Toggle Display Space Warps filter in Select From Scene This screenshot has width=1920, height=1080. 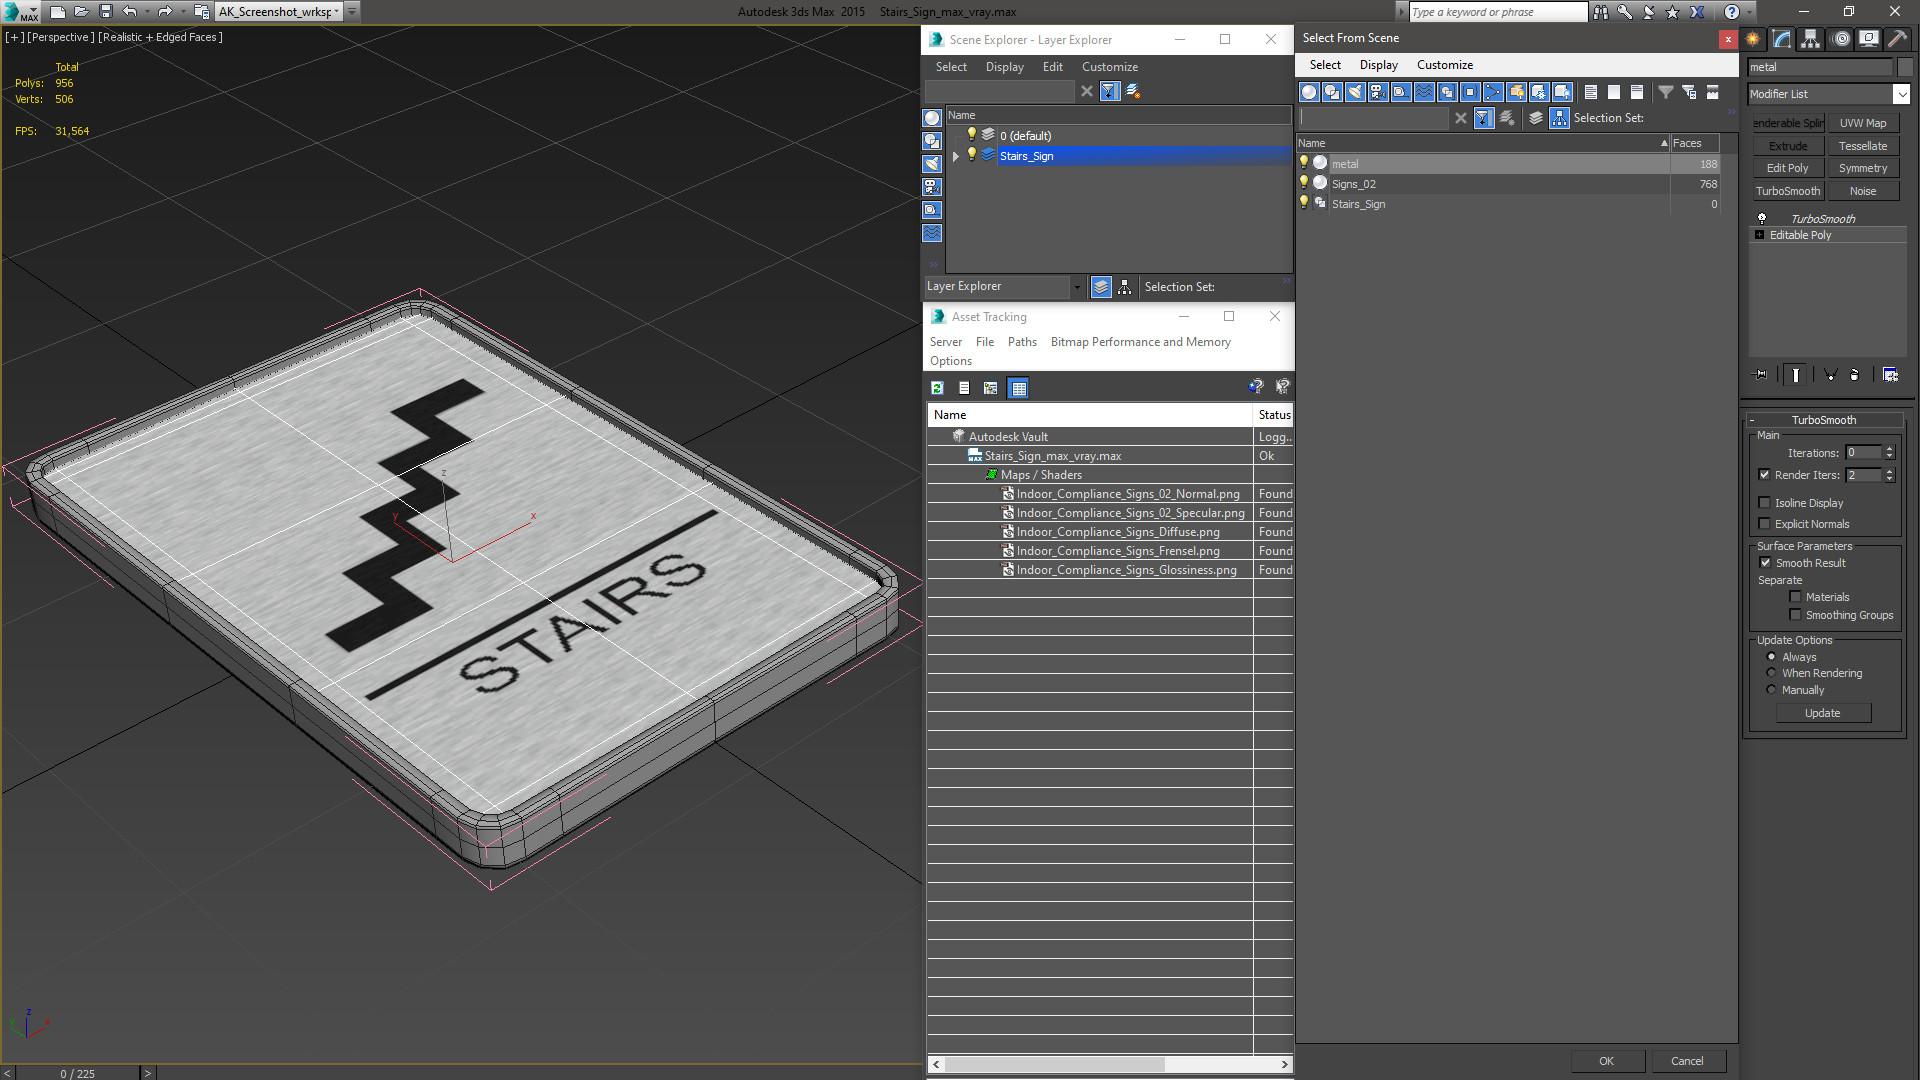tap(1424, 92)
